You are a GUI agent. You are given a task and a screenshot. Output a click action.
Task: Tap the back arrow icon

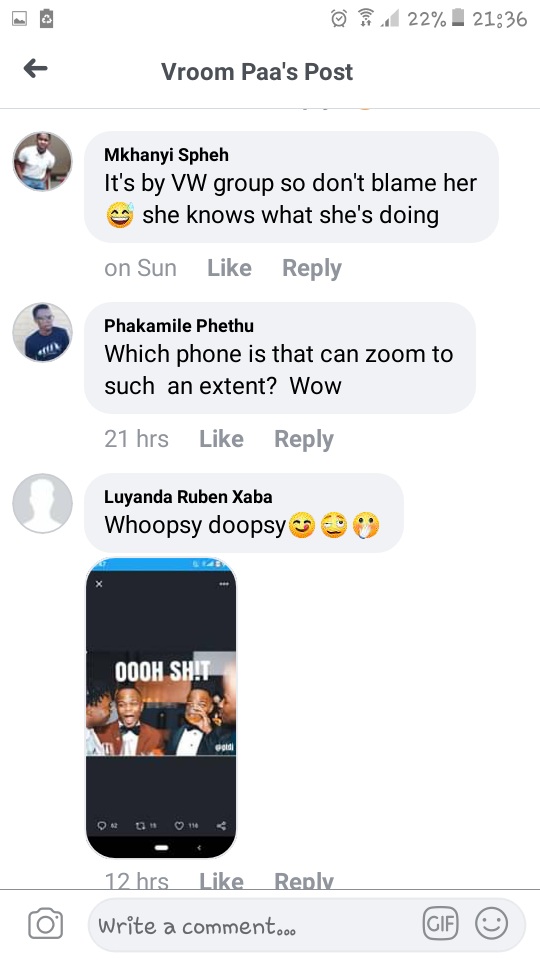click(36, 68)
